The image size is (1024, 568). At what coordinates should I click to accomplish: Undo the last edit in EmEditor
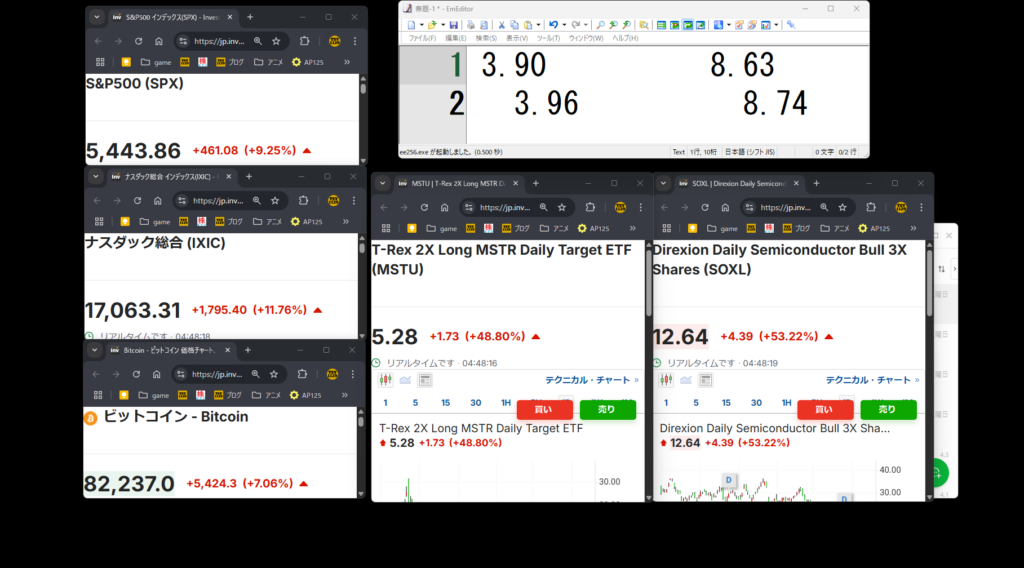click(553, 25)
